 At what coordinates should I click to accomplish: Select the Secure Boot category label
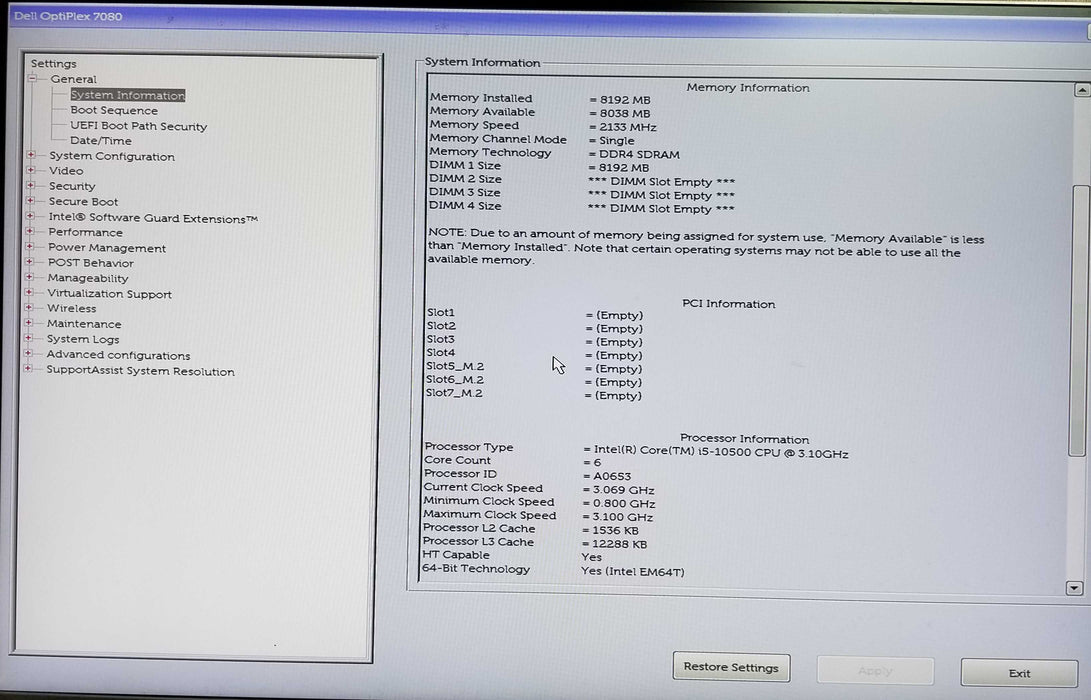[x=83, y=202]
